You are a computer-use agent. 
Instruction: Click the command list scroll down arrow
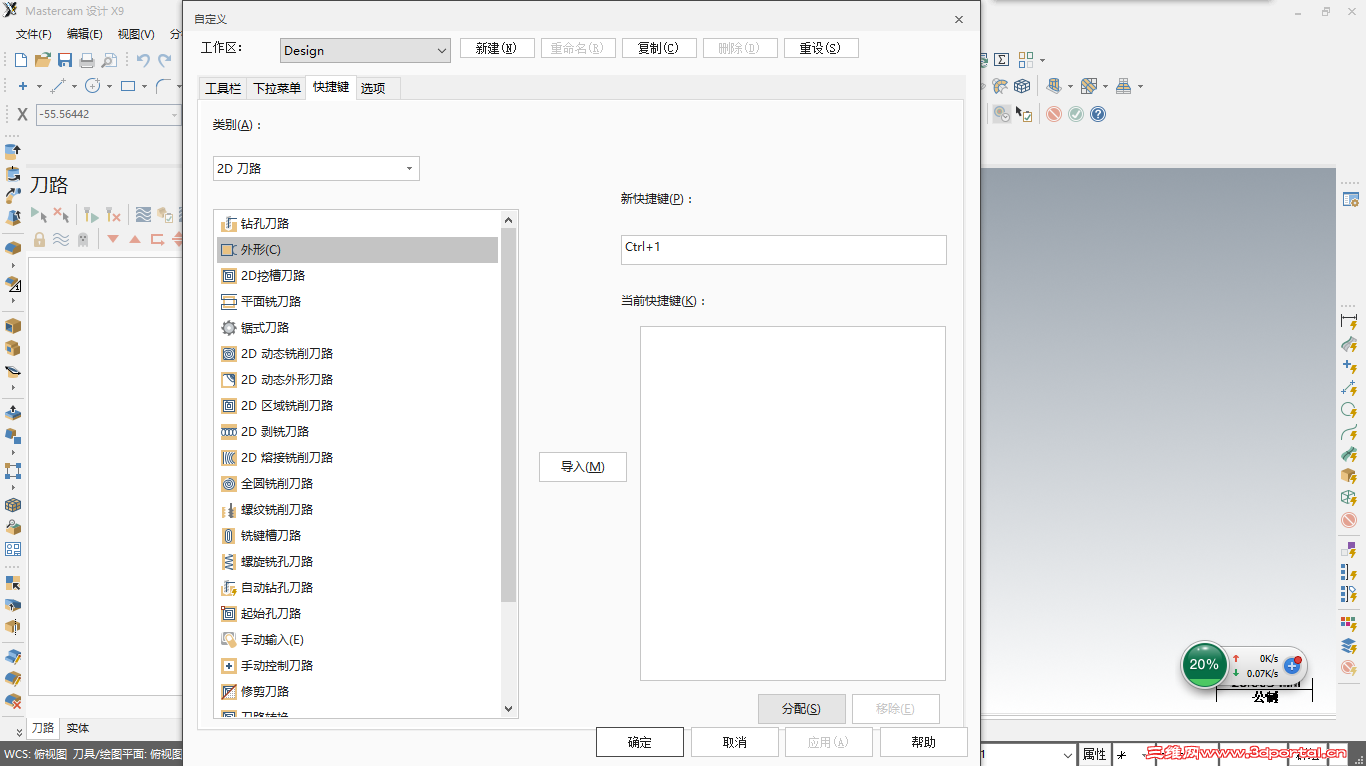(509, 708)
